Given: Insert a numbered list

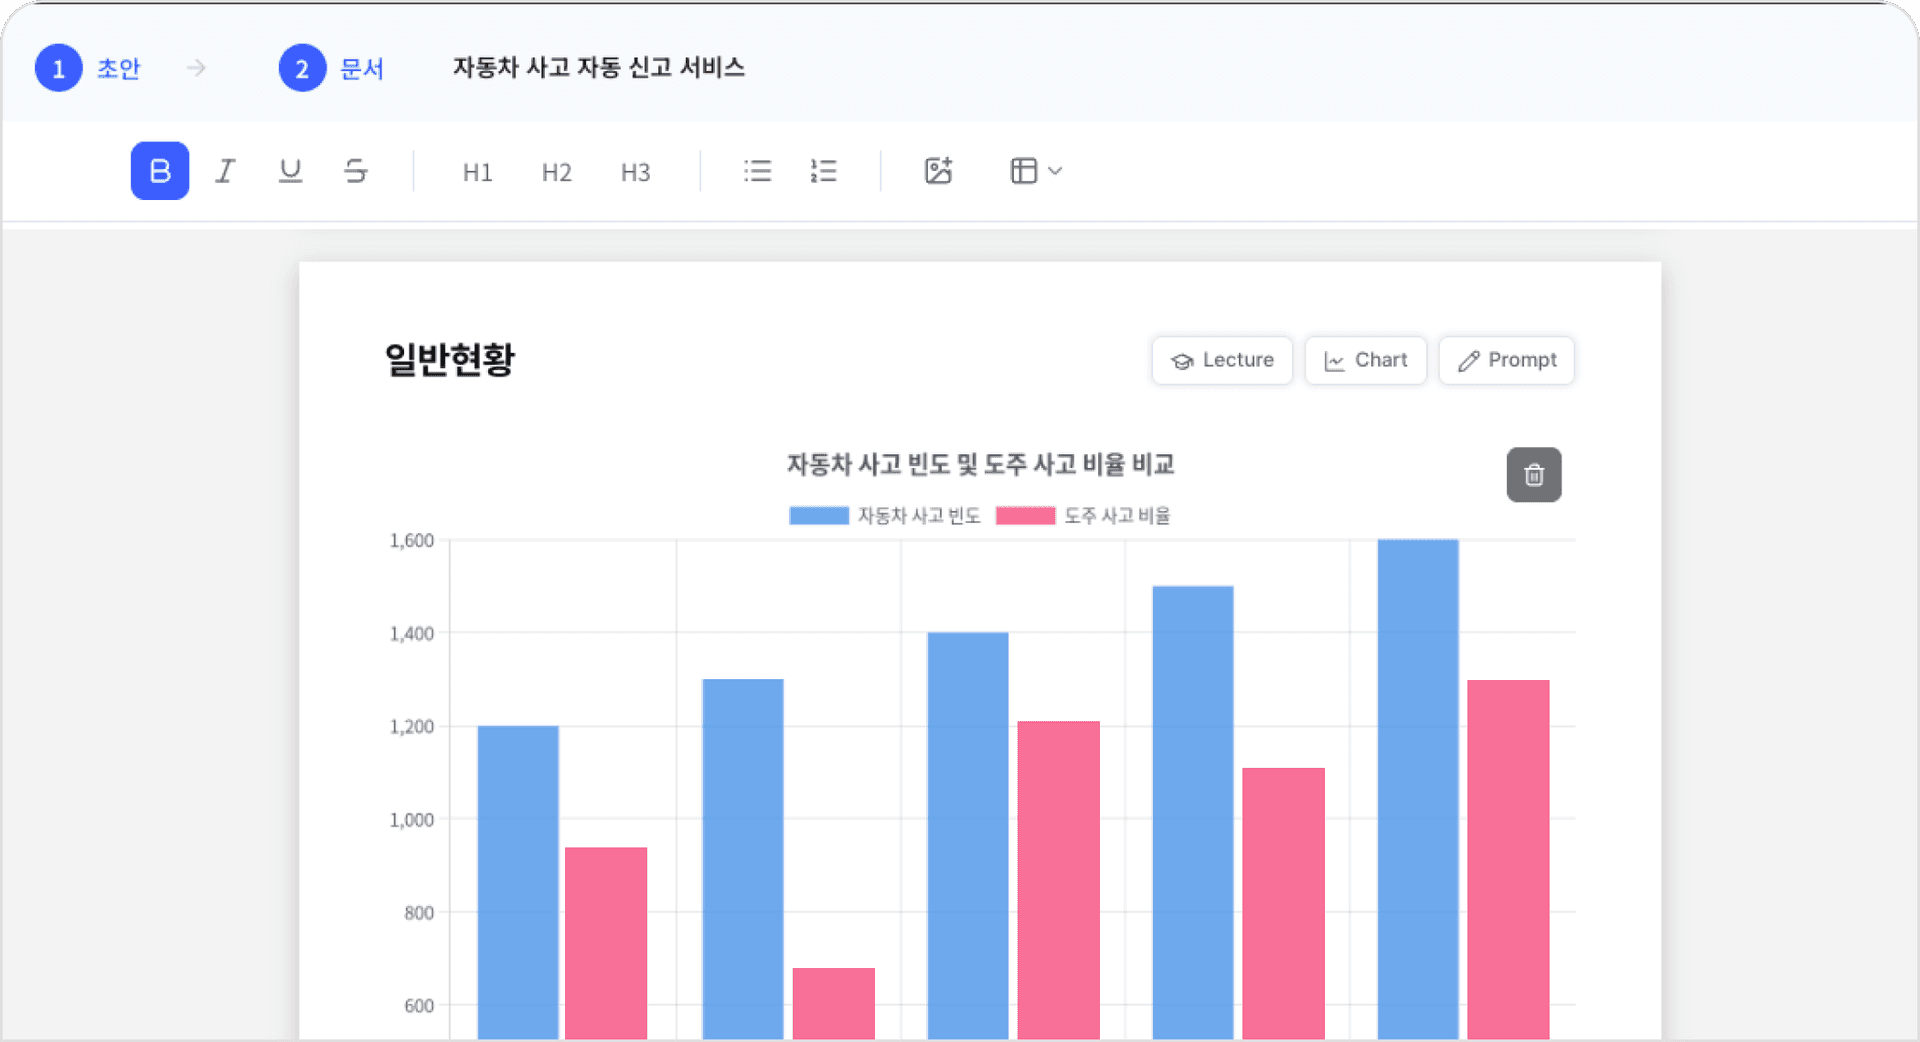Looking at the screenshot, I should 823,170.
